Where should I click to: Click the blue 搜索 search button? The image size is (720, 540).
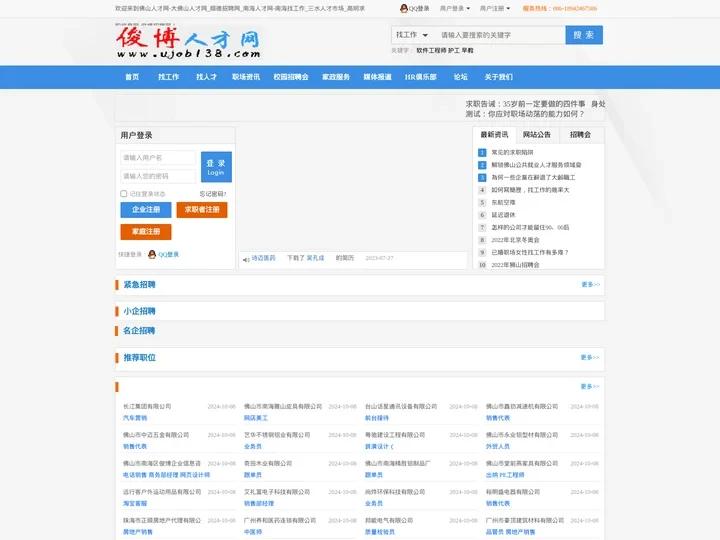(x=584, y=35)
